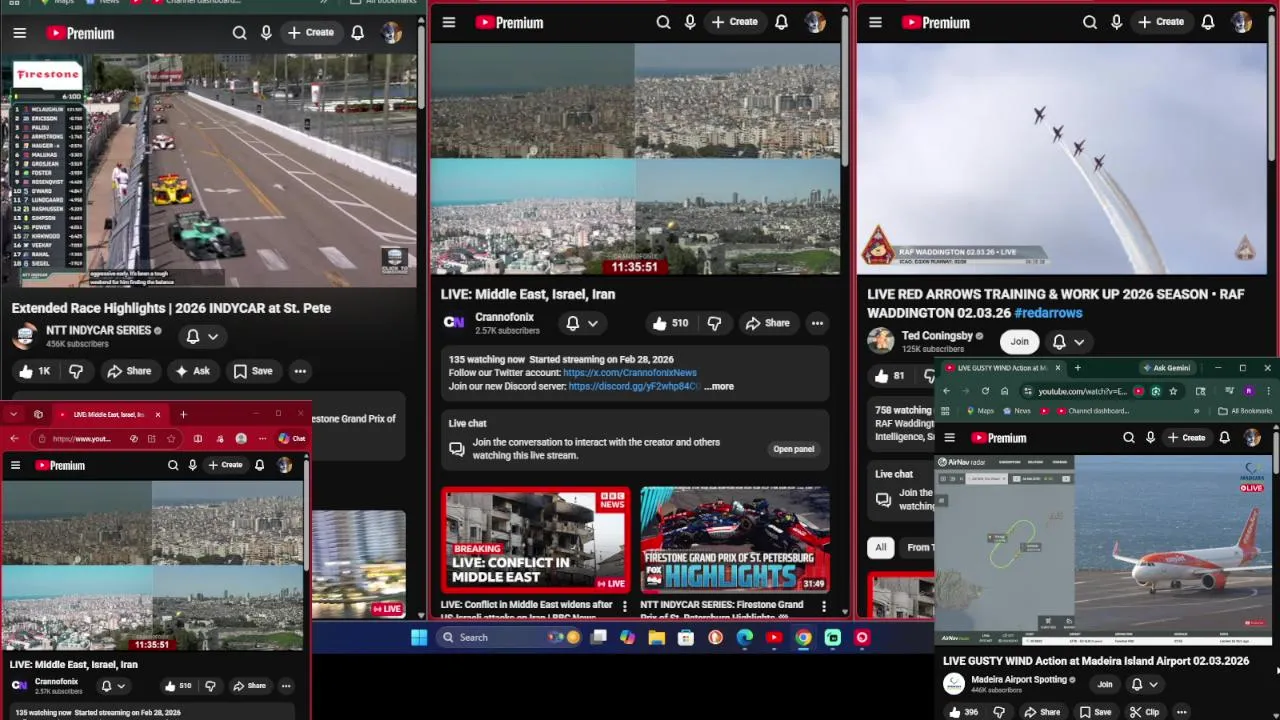
Task: Like the Crannofonix stream showing 510 likes
Action: (669, 323)
